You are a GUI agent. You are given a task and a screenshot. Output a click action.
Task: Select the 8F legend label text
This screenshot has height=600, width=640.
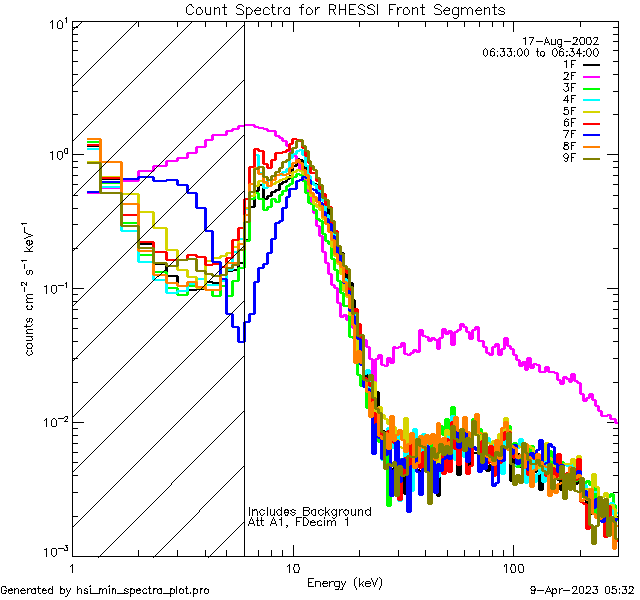(x=569, y=146)
